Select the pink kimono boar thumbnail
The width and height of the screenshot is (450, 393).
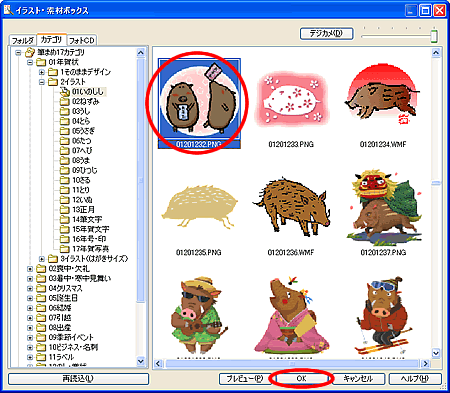[291, 315]
